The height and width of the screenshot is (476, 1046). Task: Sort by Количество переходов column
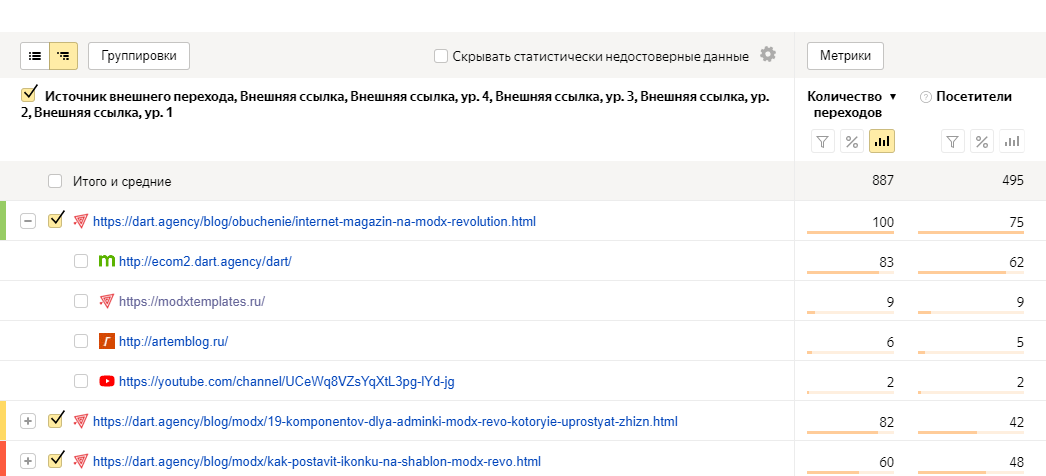851,105
